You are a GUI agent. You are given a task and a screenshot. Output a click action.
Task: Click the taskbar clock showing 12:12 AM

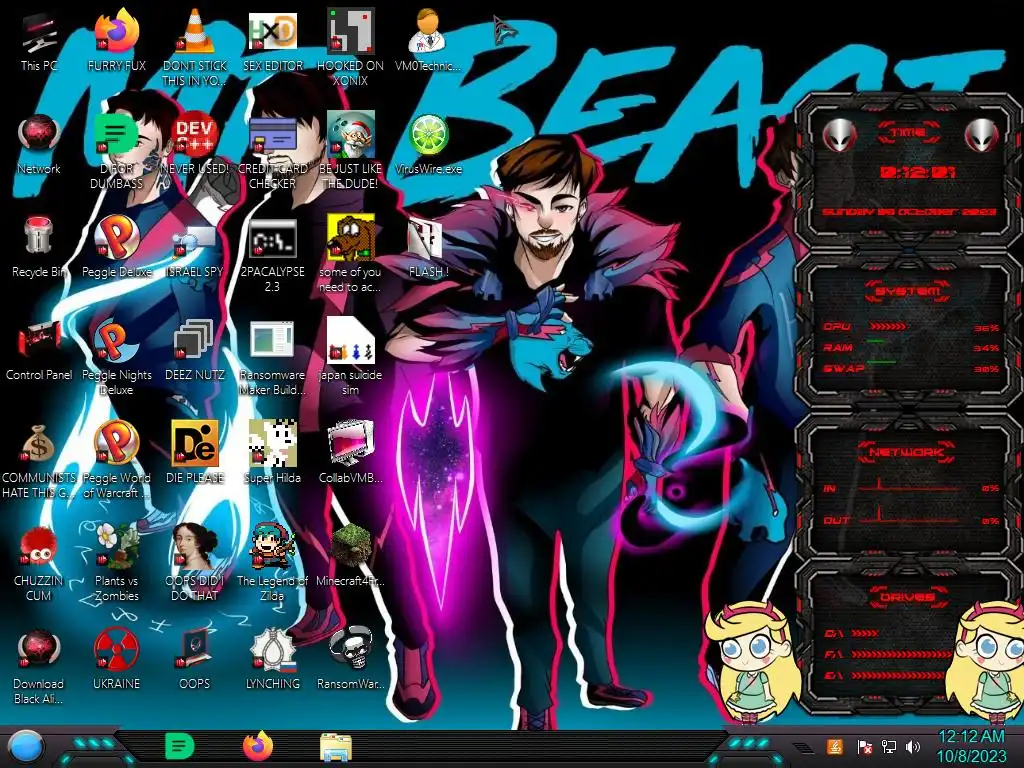coord(971,746)
